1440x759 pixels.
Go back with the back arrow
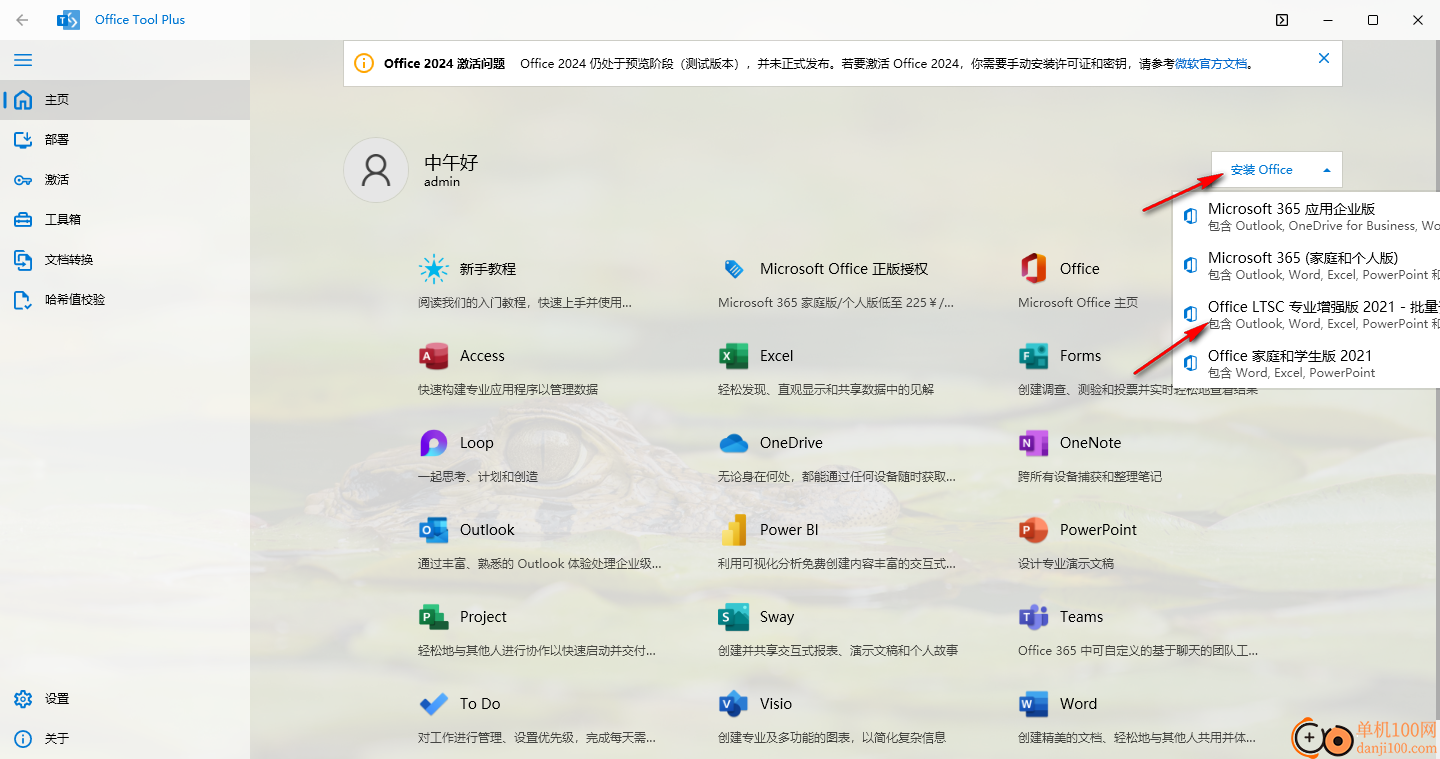click(22, 19)
